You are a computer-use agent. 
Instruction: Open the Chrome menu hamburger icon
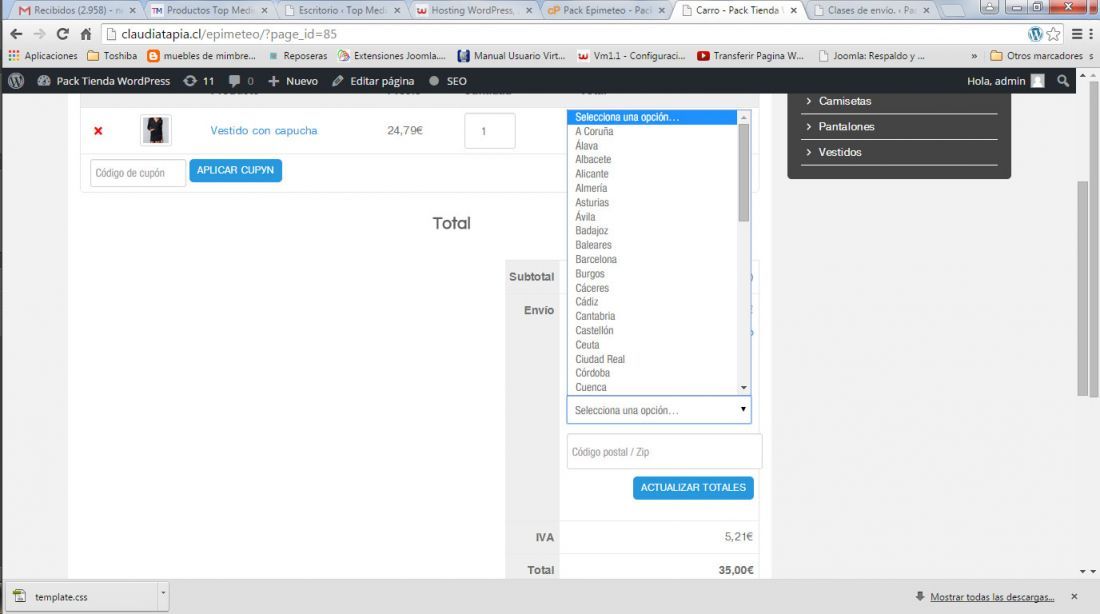(1077, 34)
